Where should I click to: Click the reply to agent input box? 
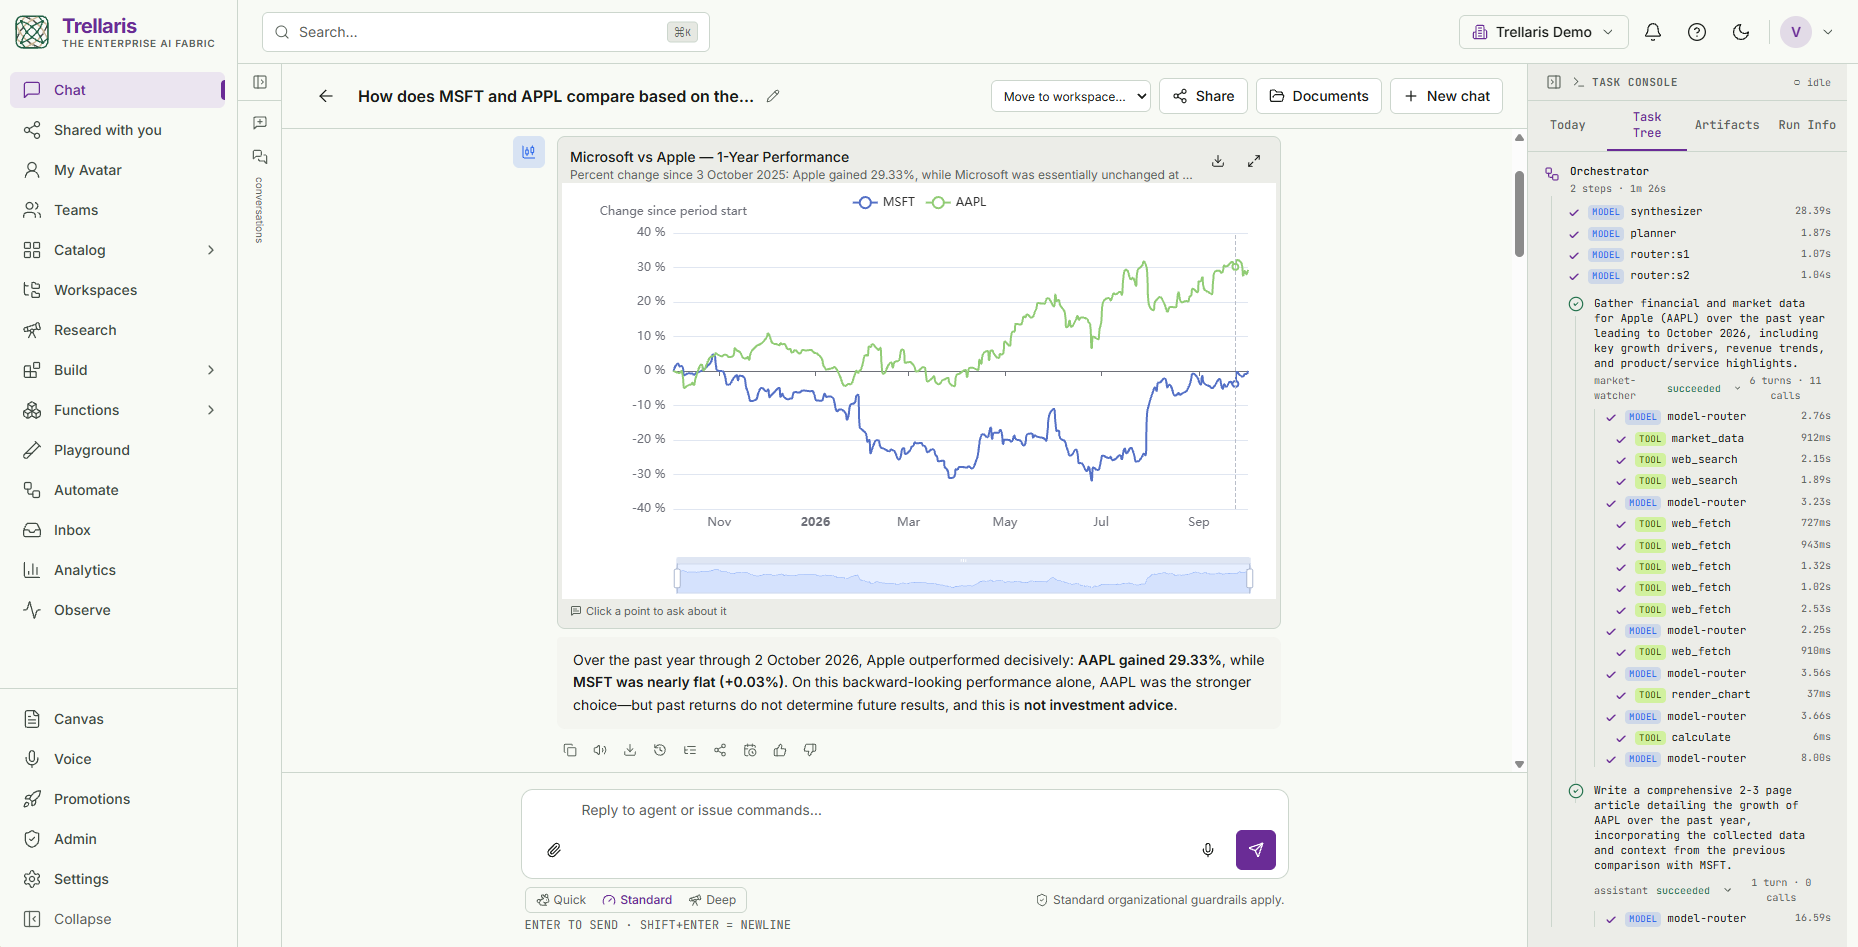(904, 811)
